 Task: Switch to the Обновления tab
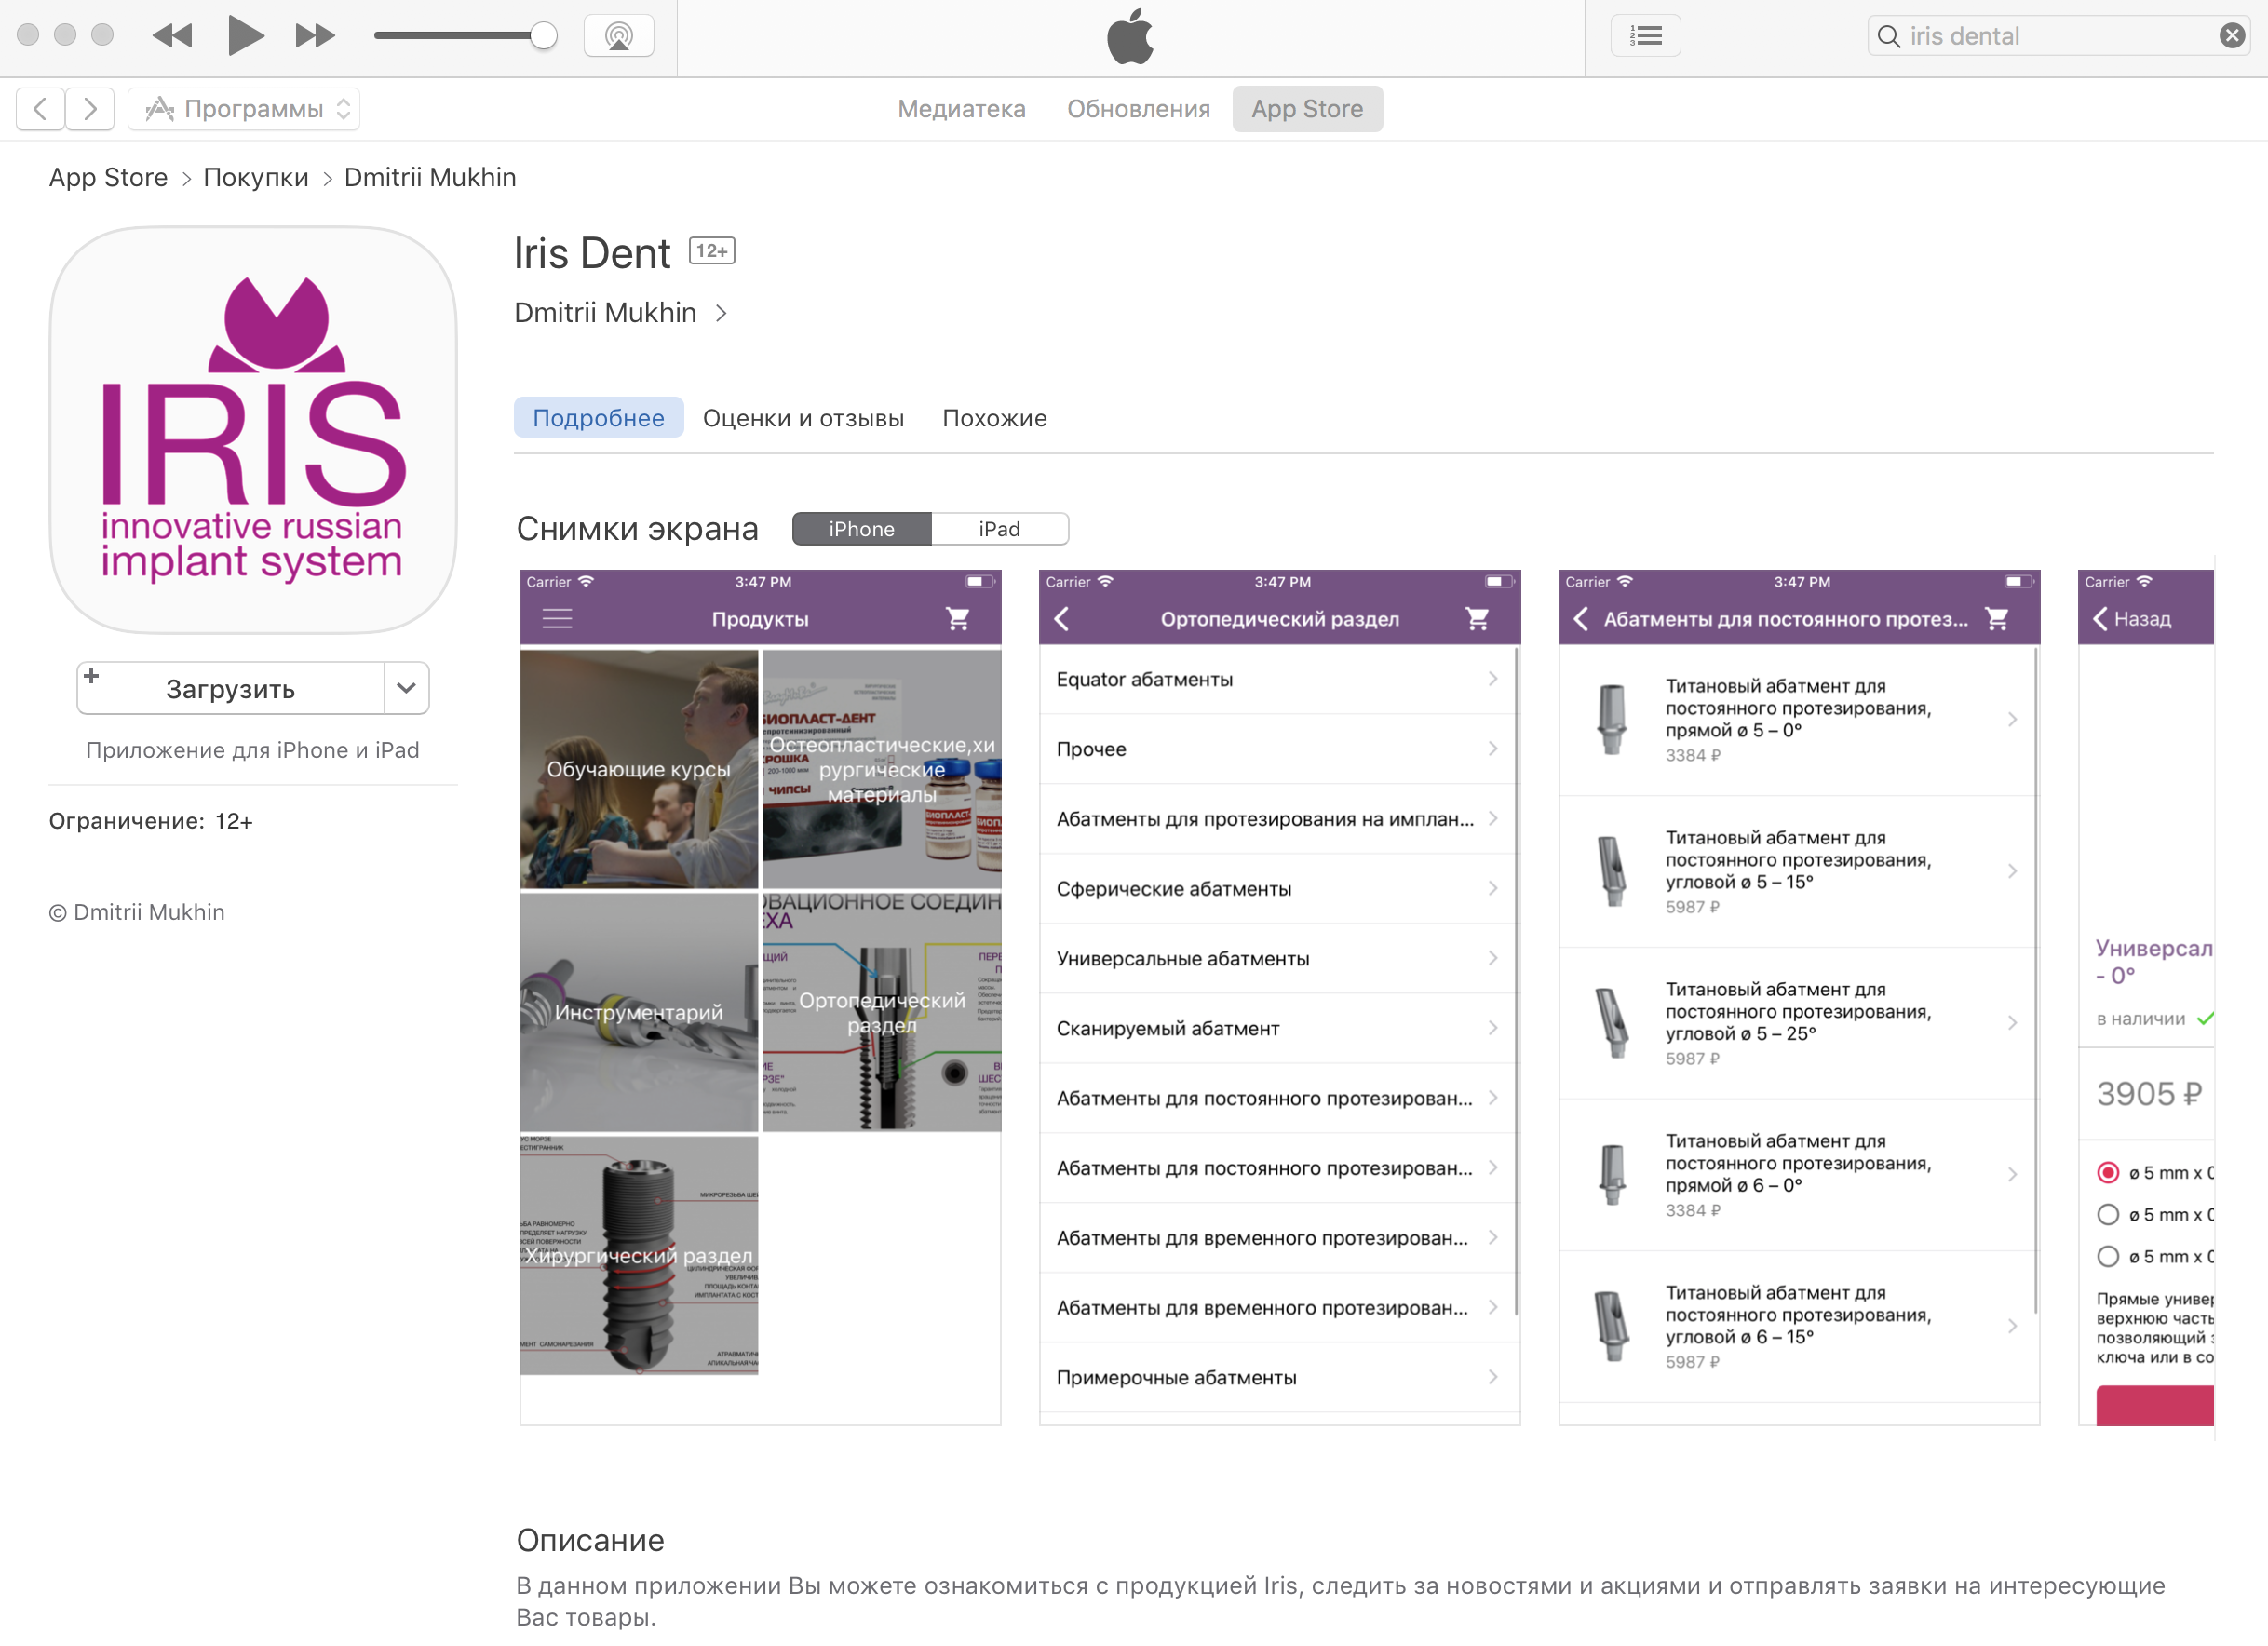coord(1138,108)
